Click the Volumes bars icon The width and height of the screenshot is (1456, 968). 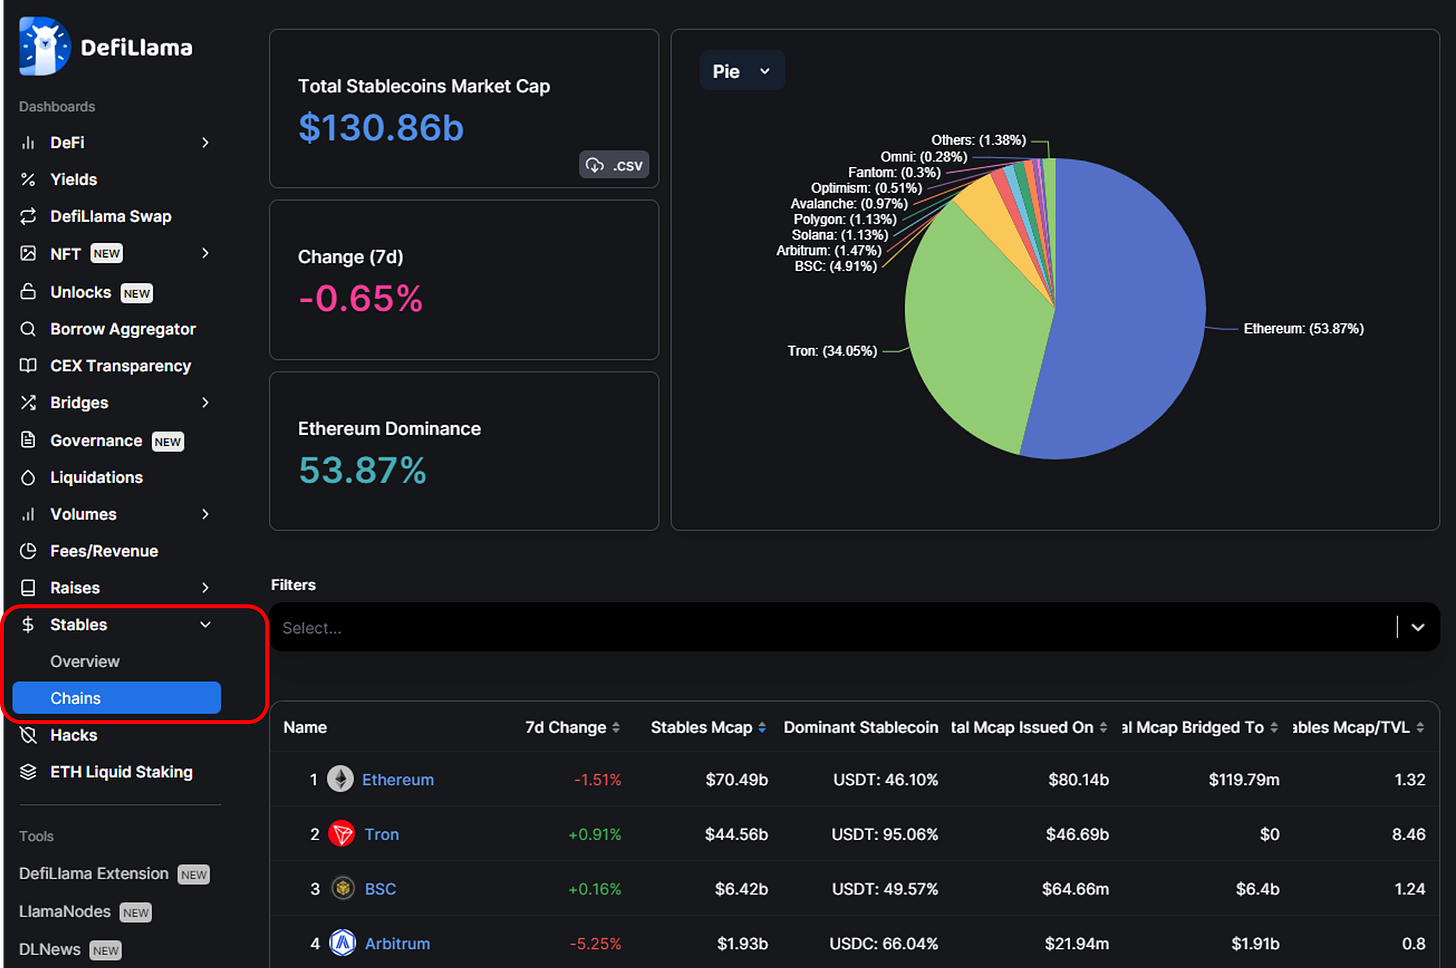(28, 514)
